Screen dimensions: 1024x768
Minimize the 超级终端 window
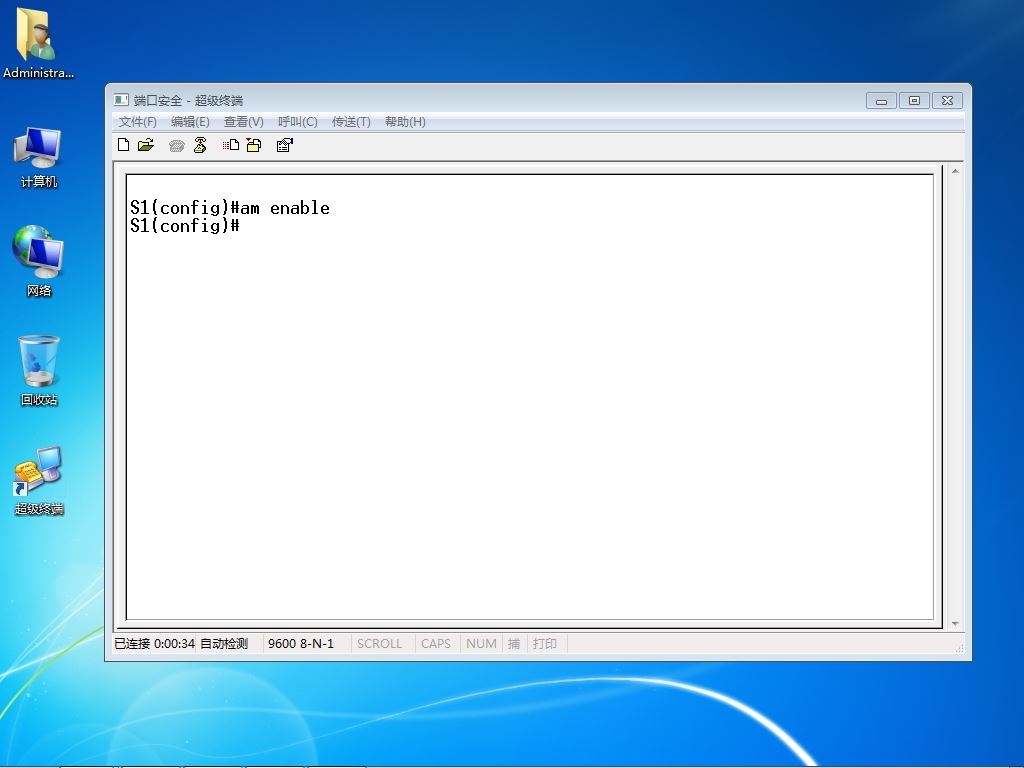pyautogui.click(x=881, y=101)
